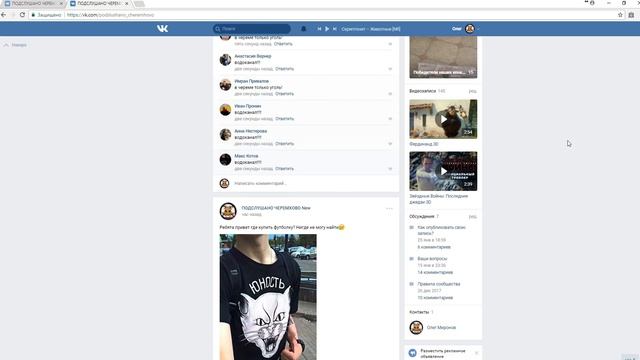
Task: Bookmark this page with the star icon
Action: pos(620,15)
